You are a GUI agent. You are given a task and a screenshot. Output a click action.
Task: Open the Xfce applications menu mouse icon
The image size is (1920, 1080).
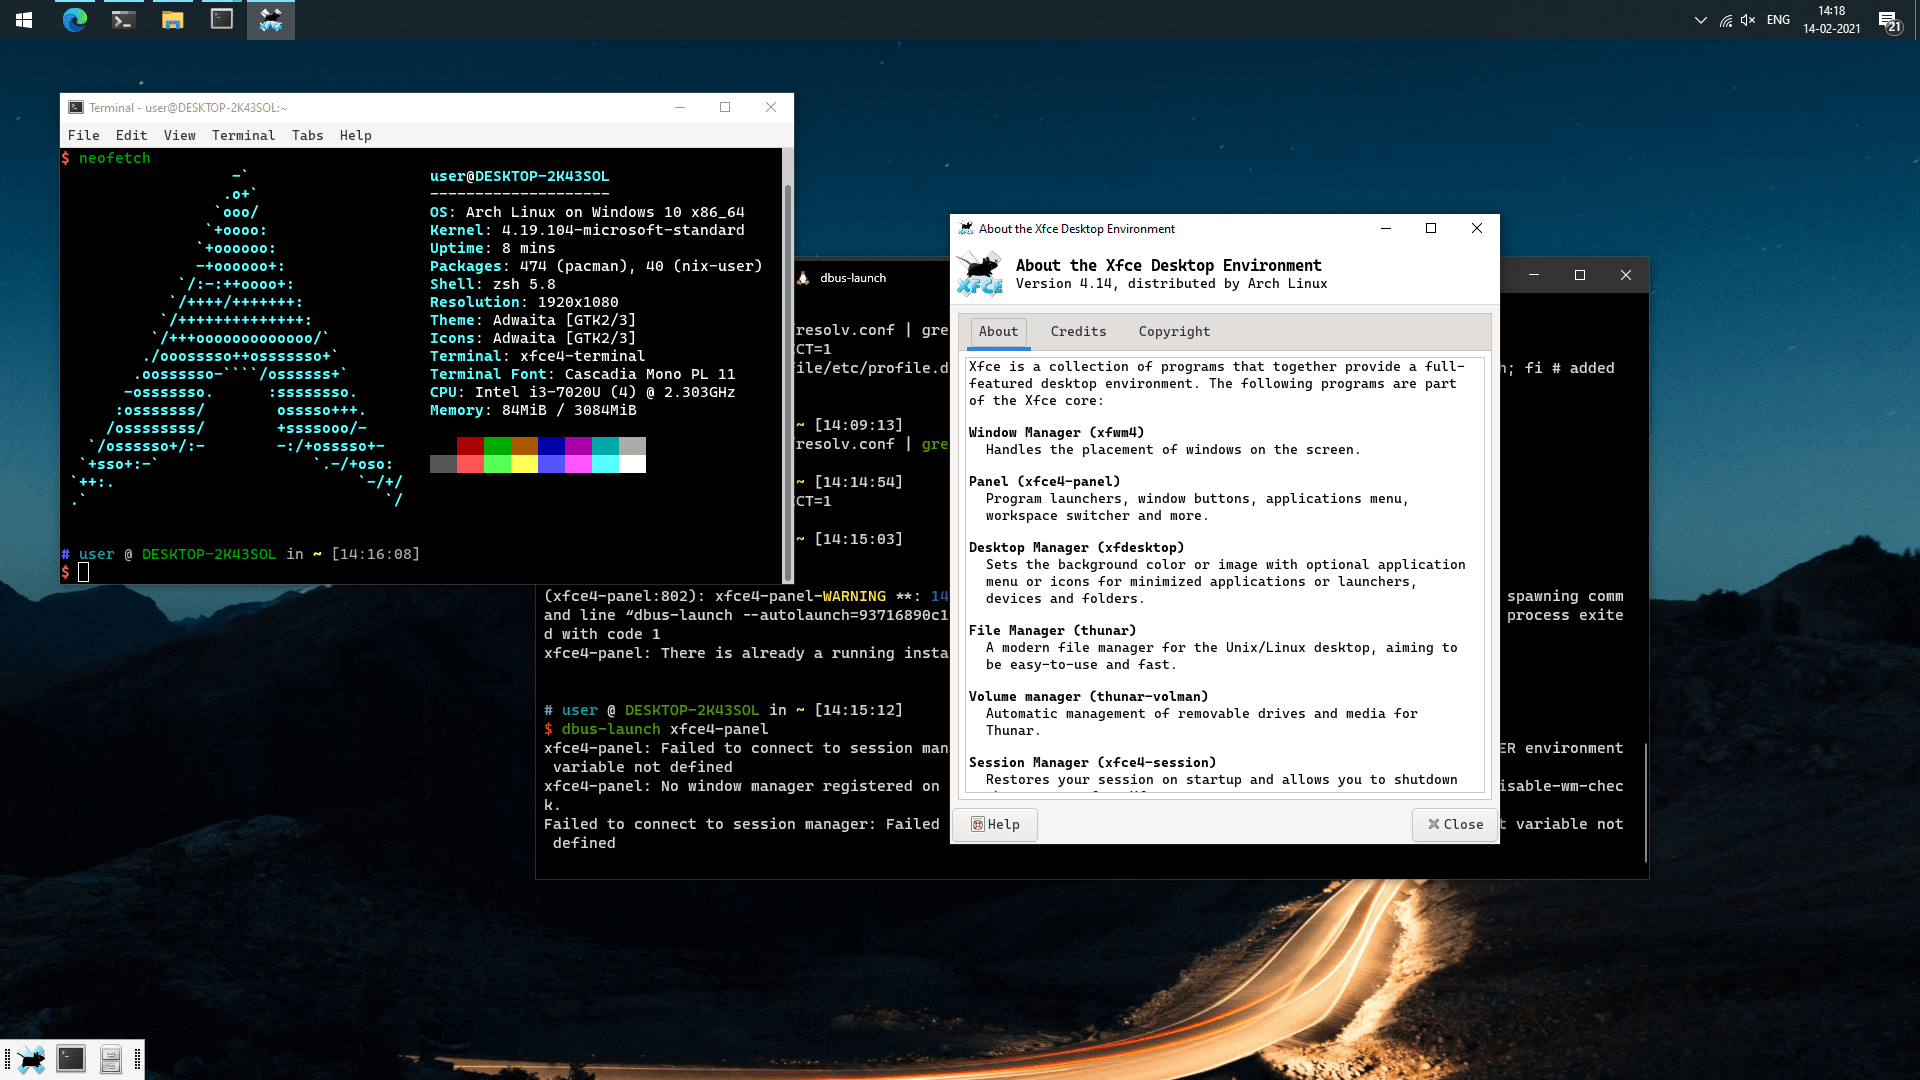coord(31,1059)
